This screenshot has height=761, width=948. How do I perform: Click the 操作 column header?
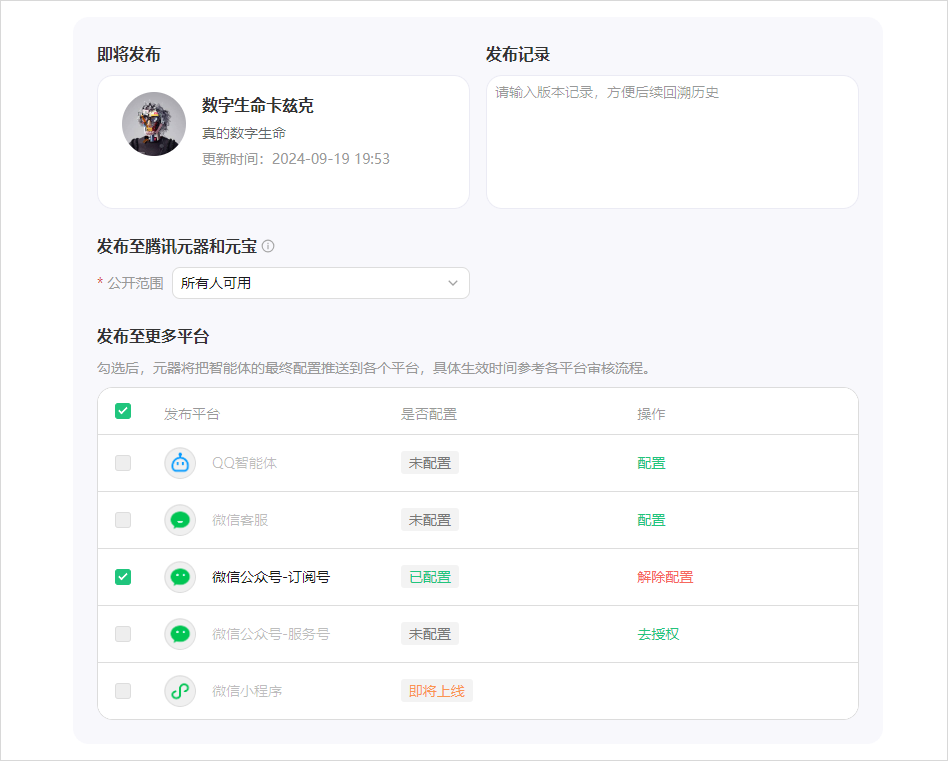click(x=651, y=414)
